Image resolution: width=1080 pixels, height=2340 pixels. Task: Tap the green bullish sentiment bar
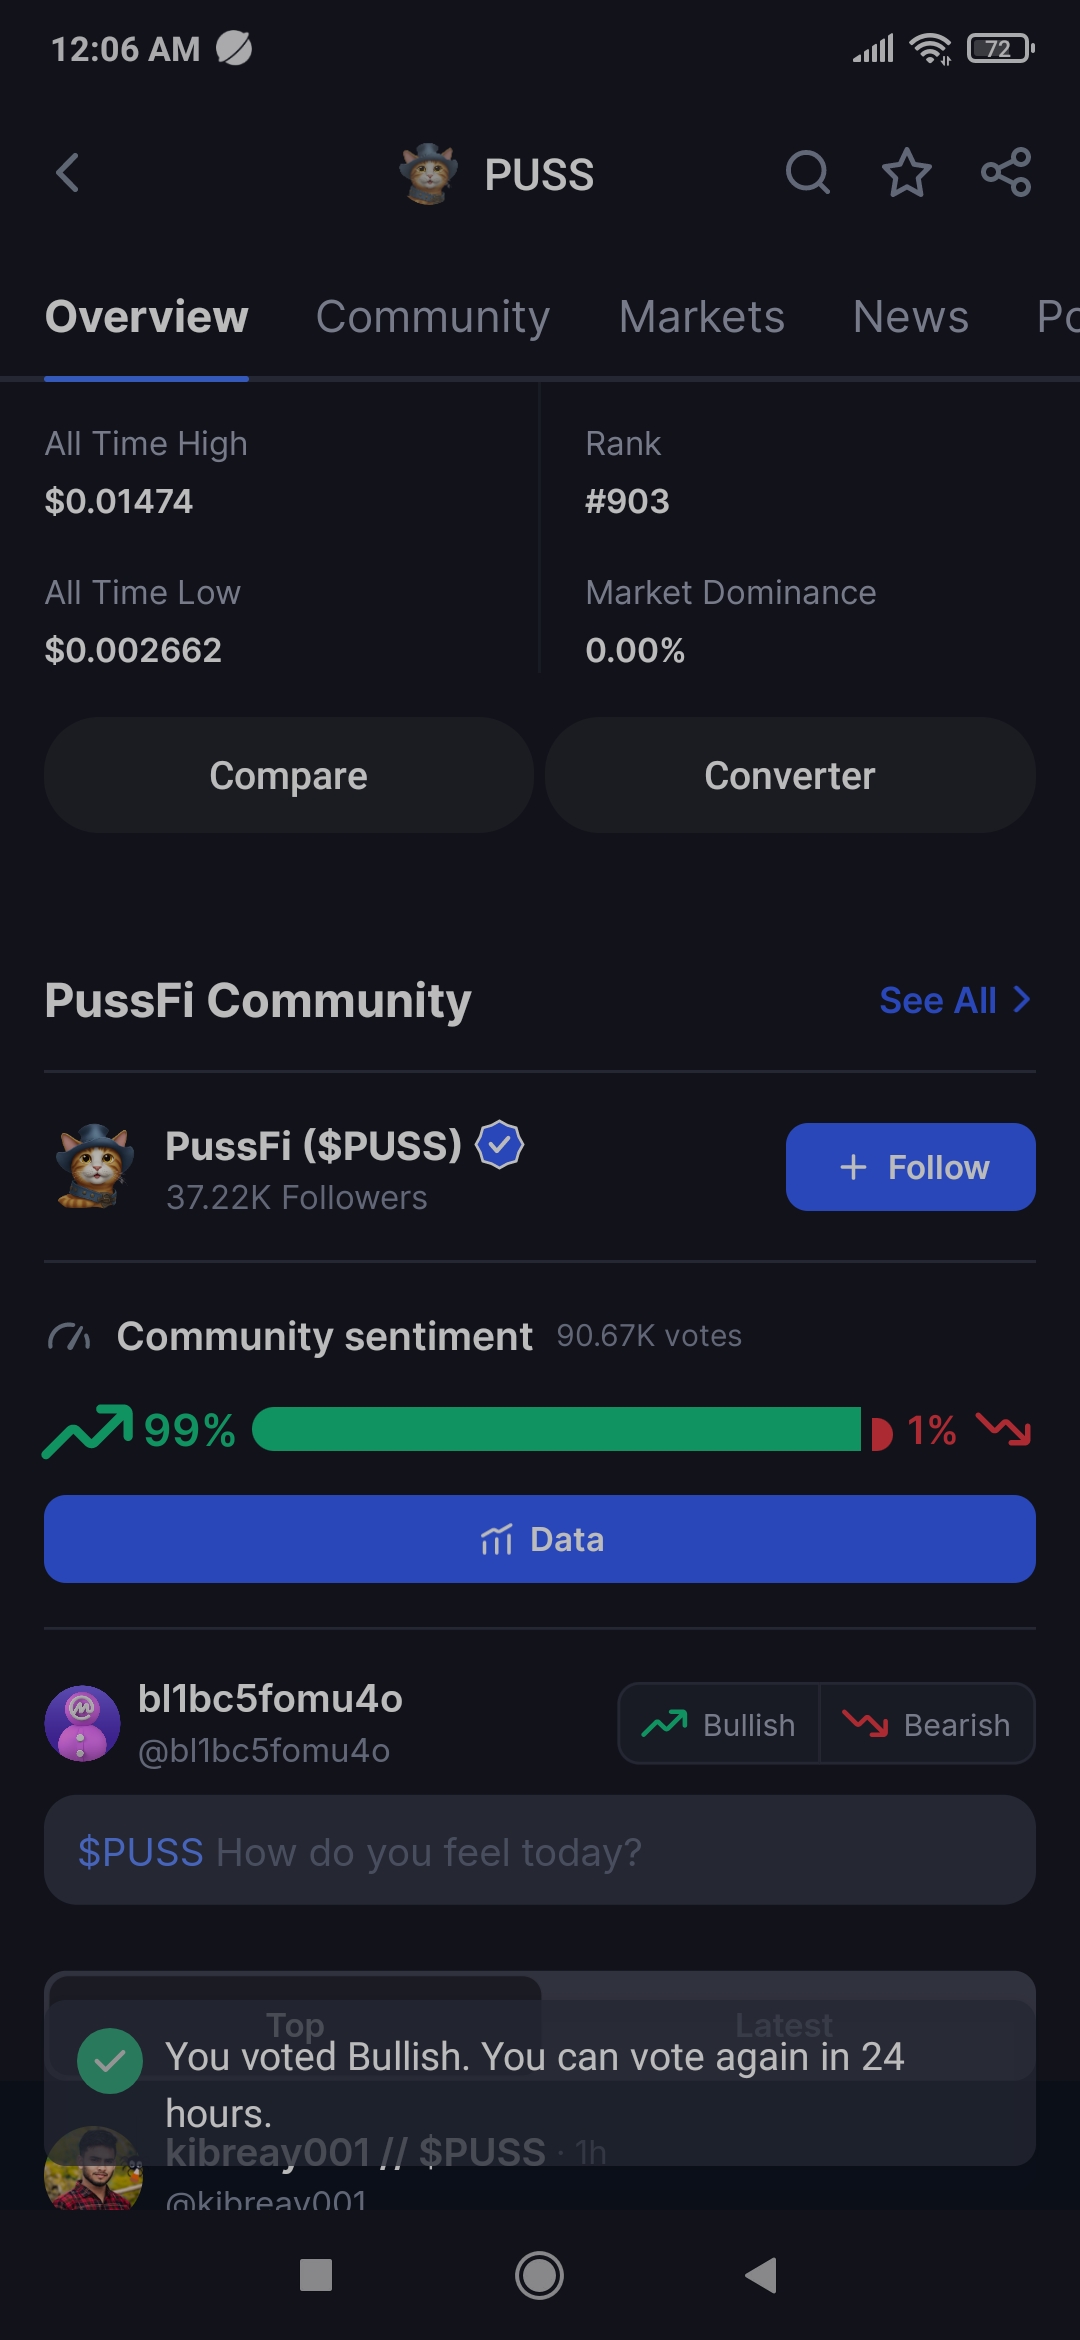[x=556, y=1429]
